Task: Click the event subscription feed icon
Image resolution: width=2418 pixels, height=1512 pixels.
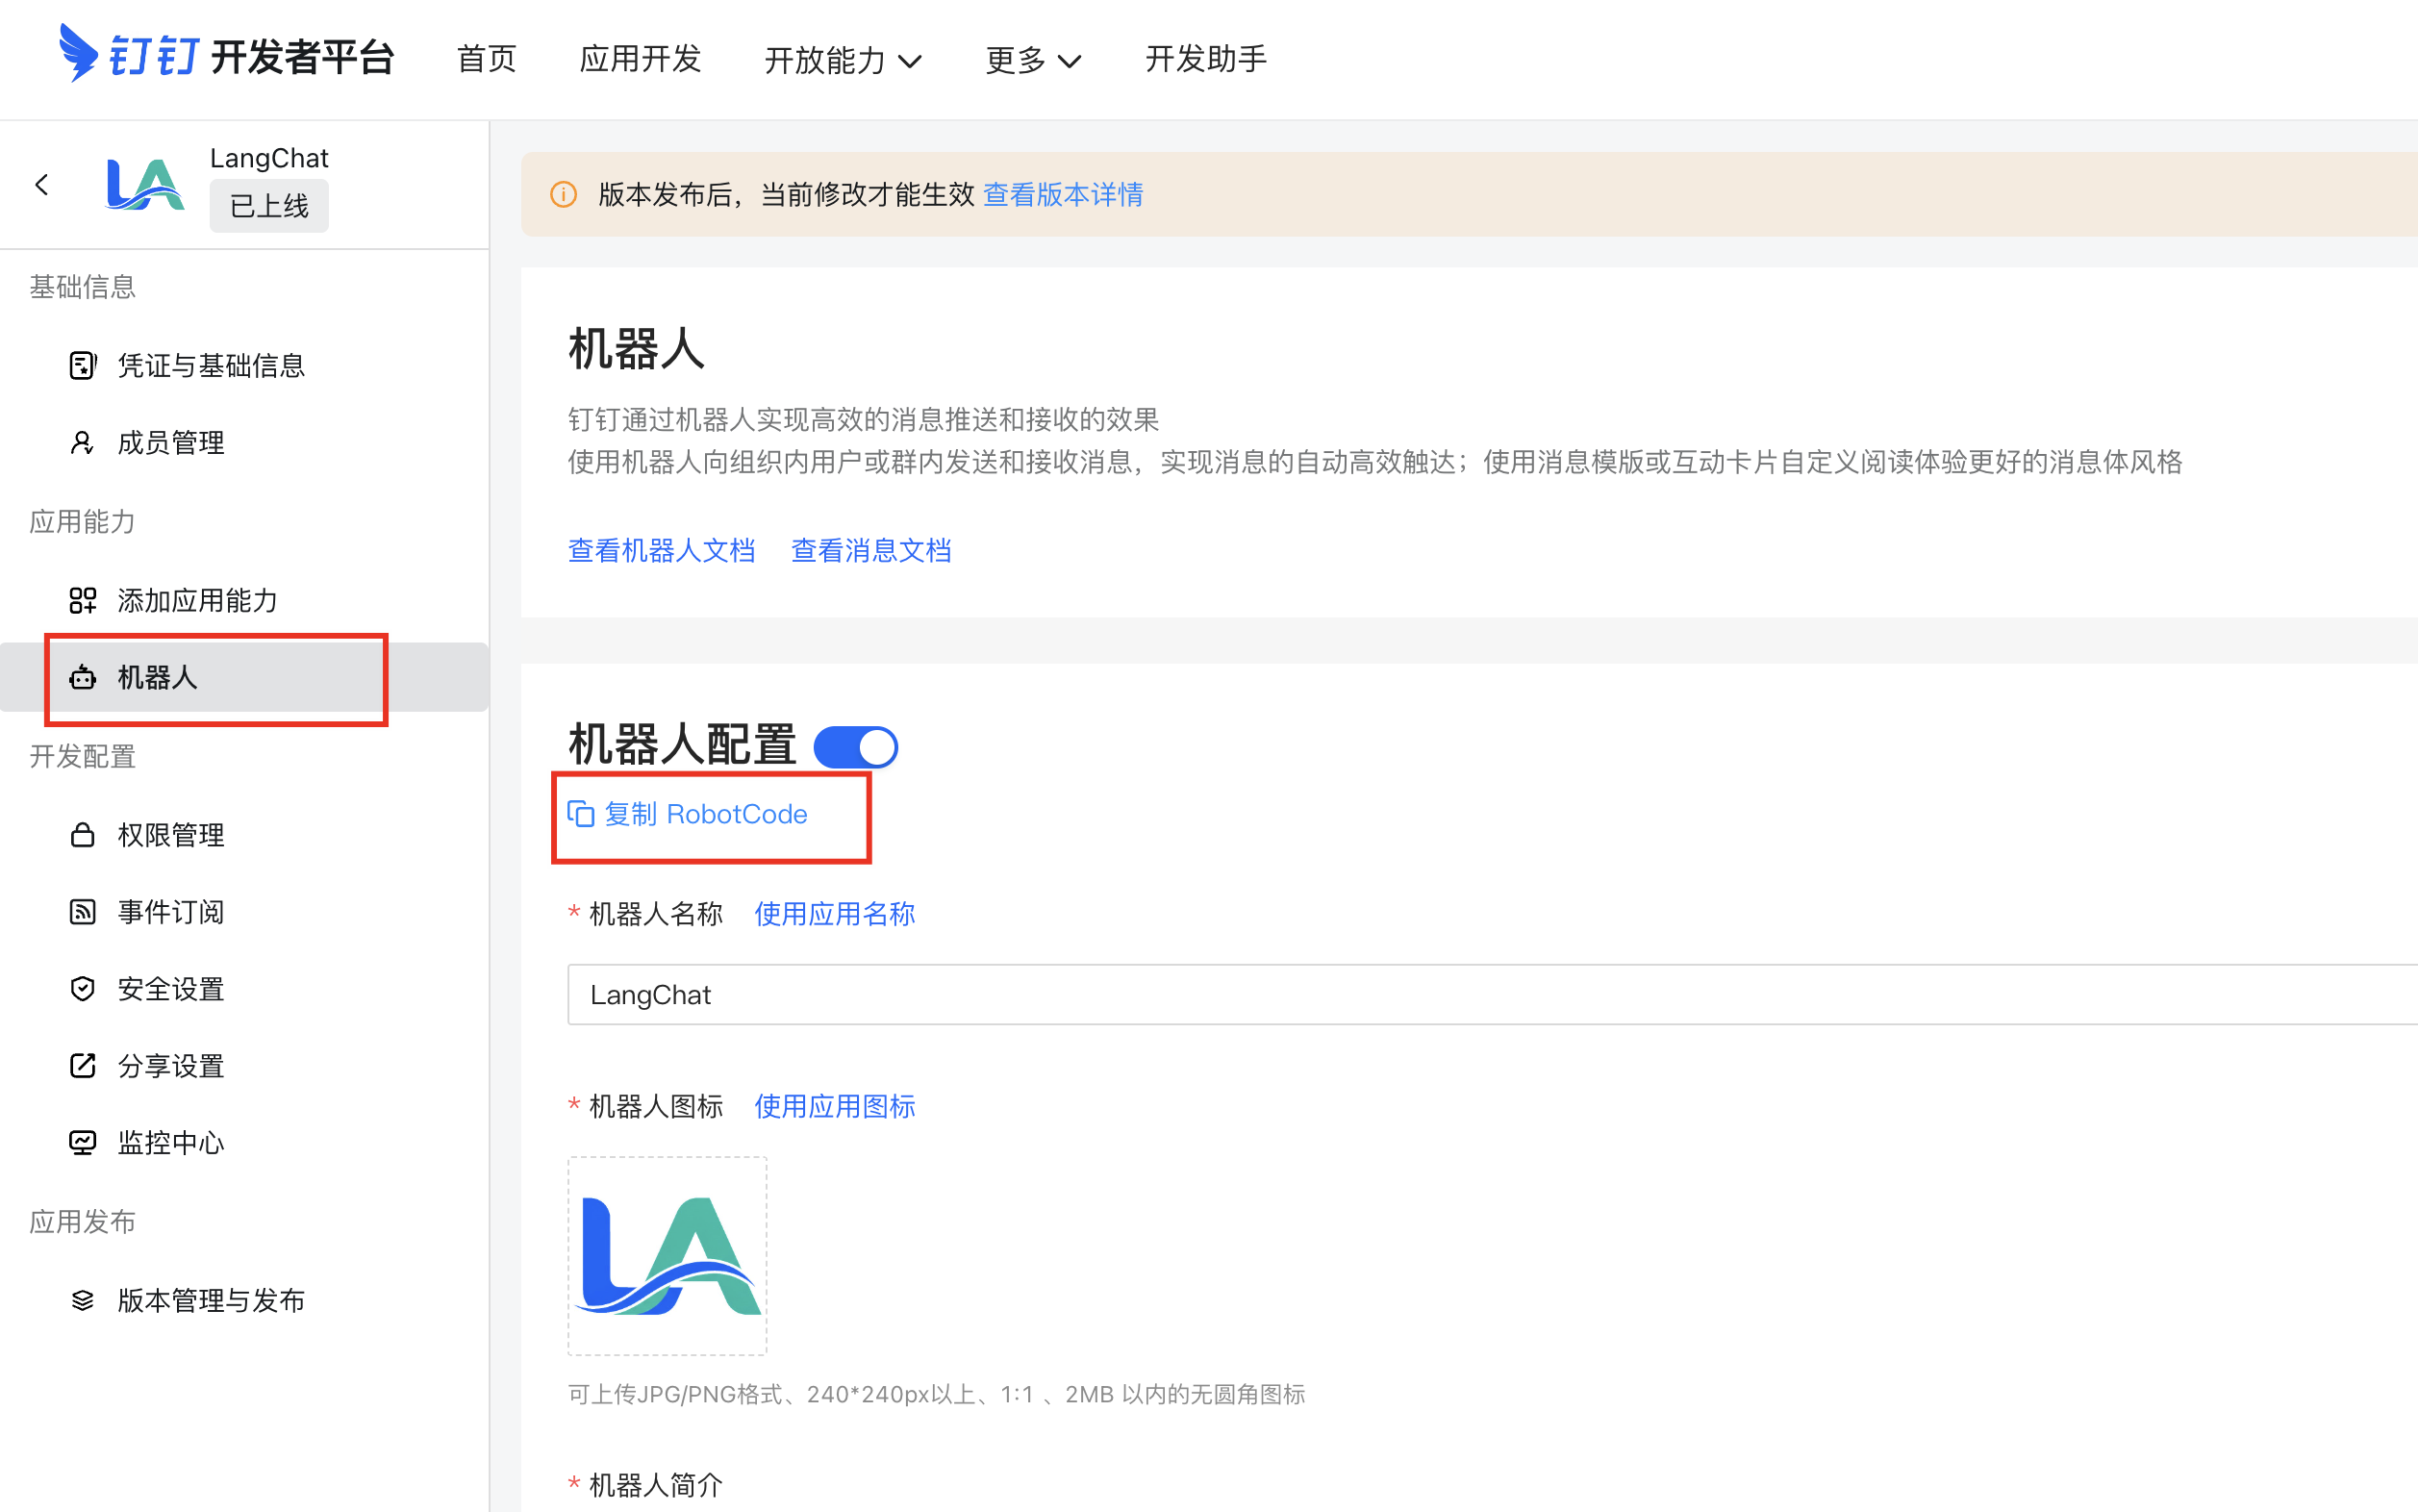Action: coord(82,912)
